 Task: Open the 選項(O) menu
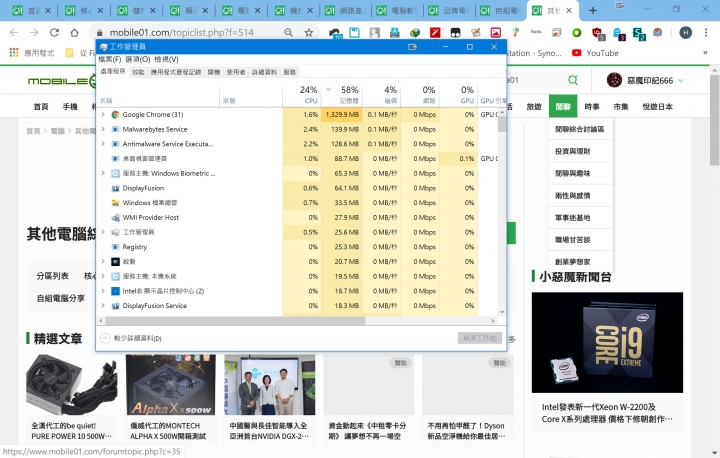pyautogui.click(x=138, y=59)
